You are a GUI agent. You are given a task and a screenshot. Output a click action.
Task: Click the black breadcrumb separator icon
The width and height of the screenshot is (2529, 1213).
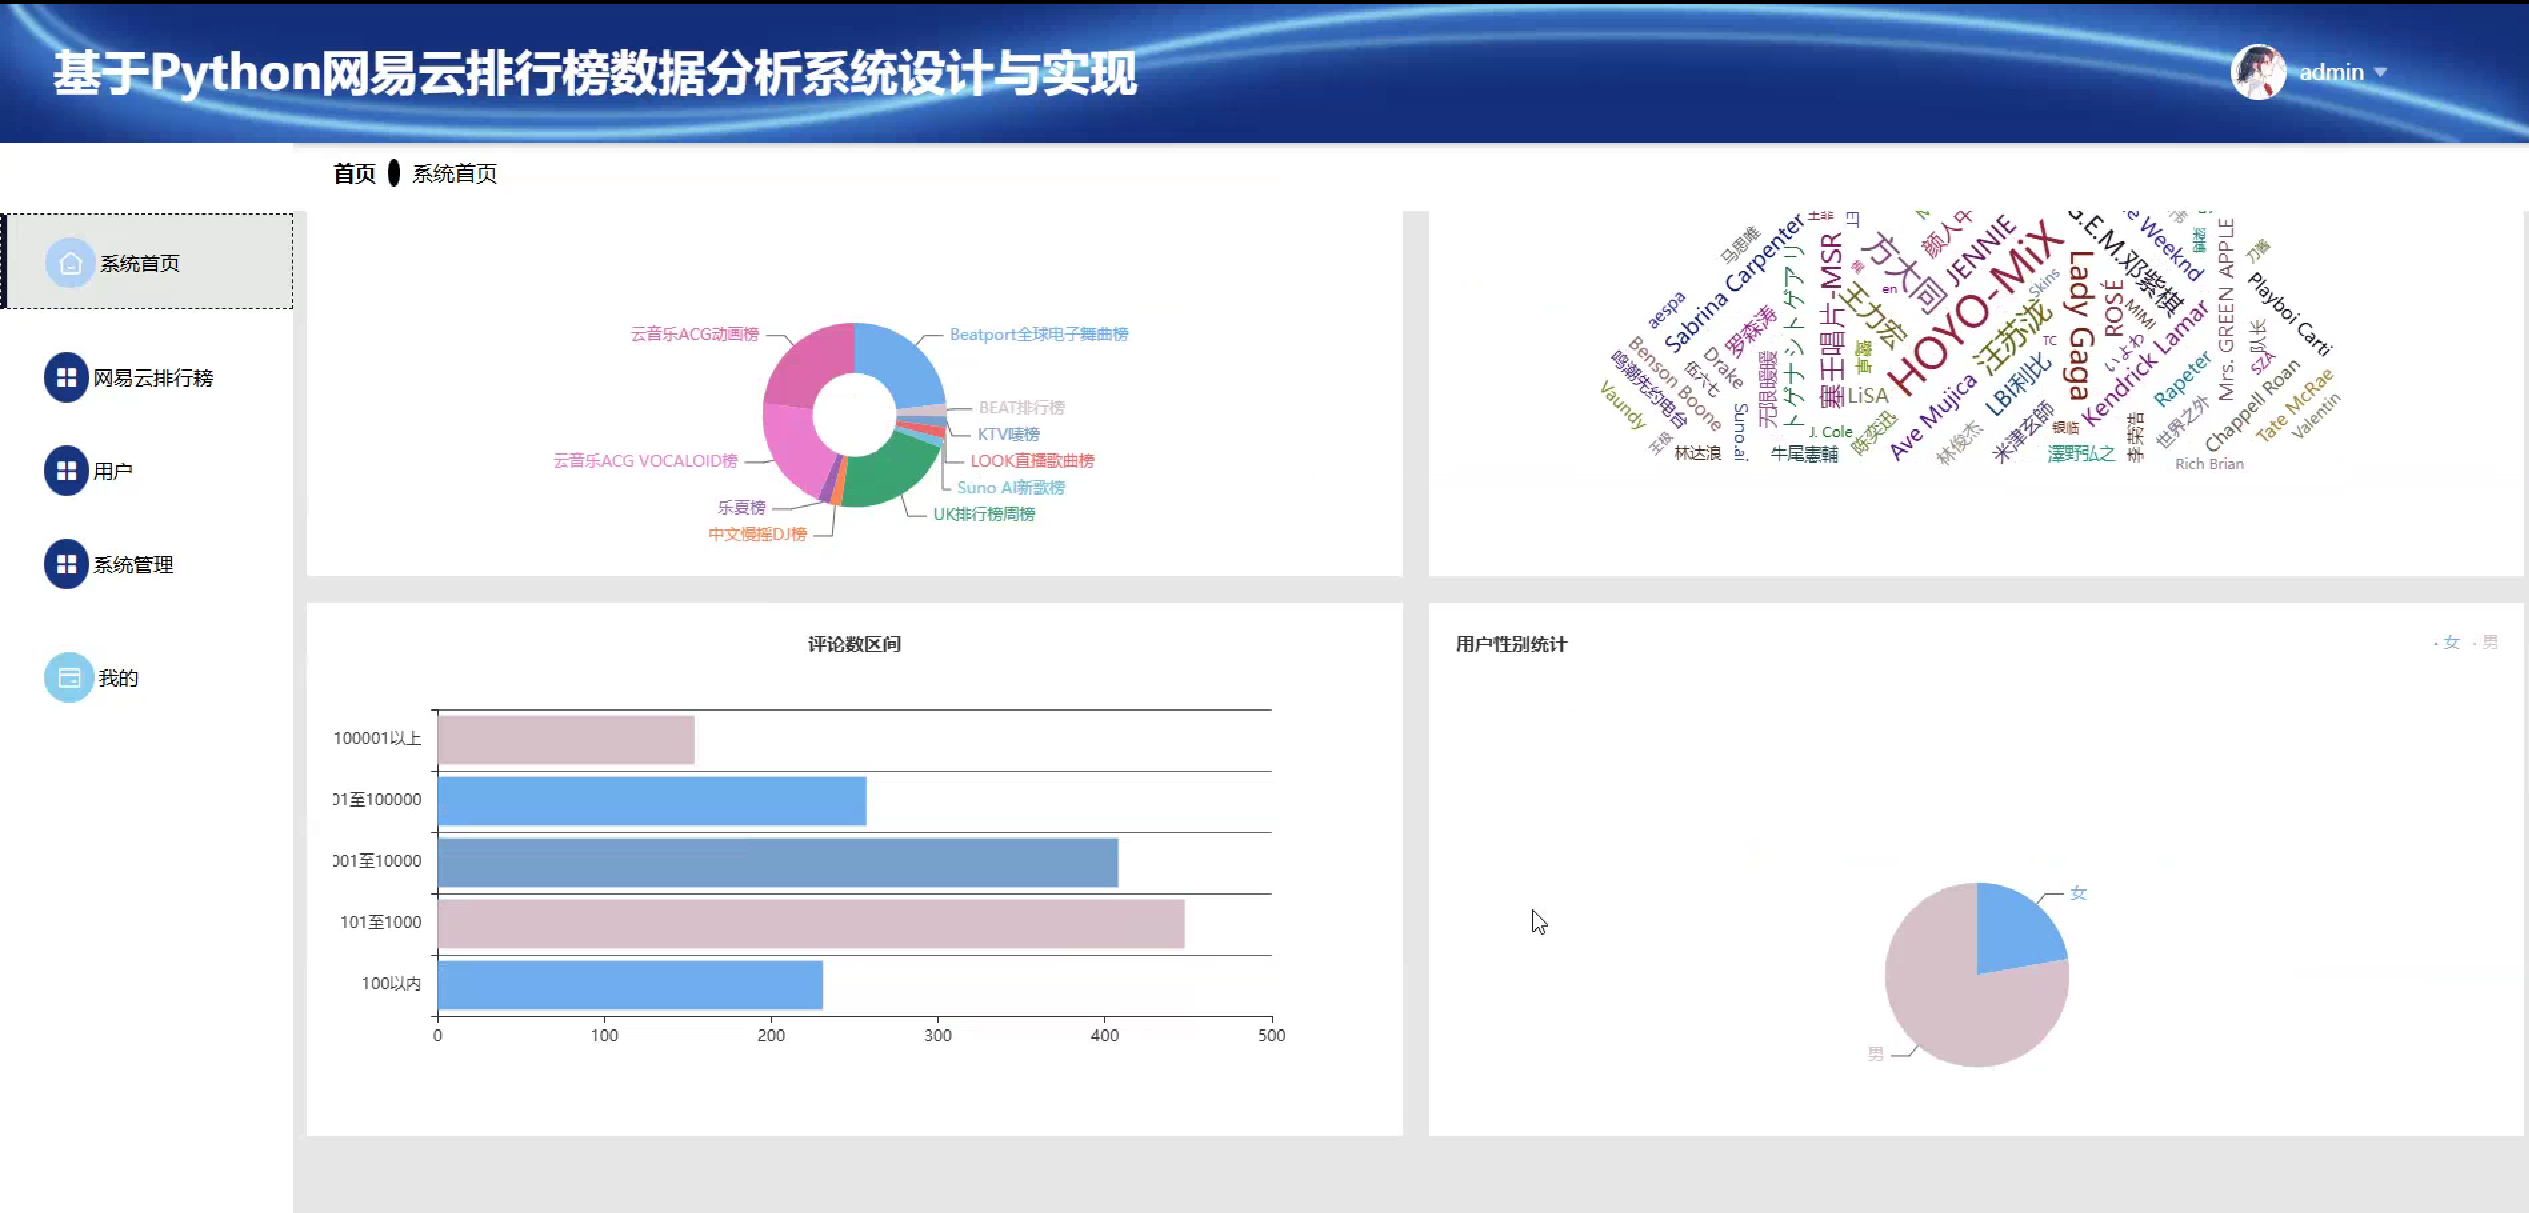(x=394, y=173)
